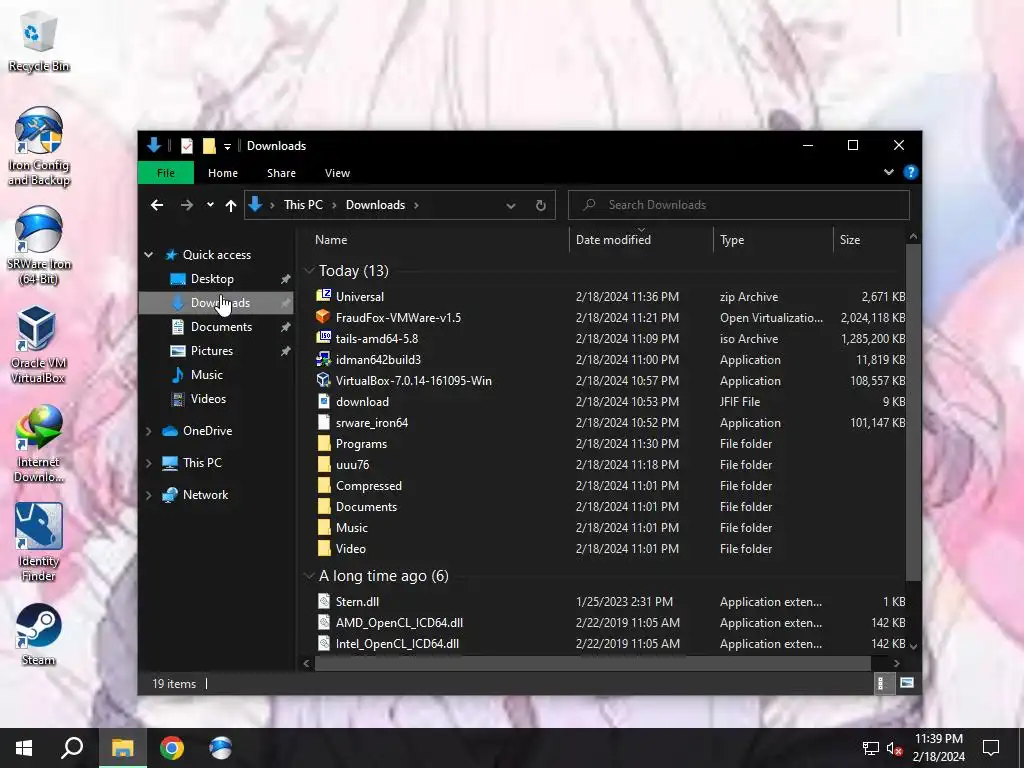Open SRWare Iron from the taskbar
The image size is (1024, 768).
coord(221,748)
